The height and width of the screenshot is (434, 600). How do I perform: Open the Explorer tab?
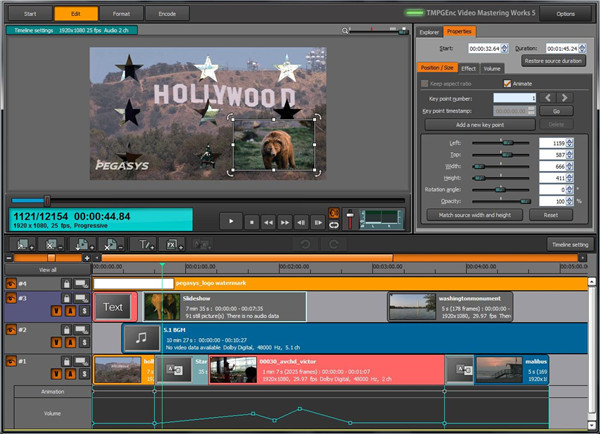pos(428,32)
